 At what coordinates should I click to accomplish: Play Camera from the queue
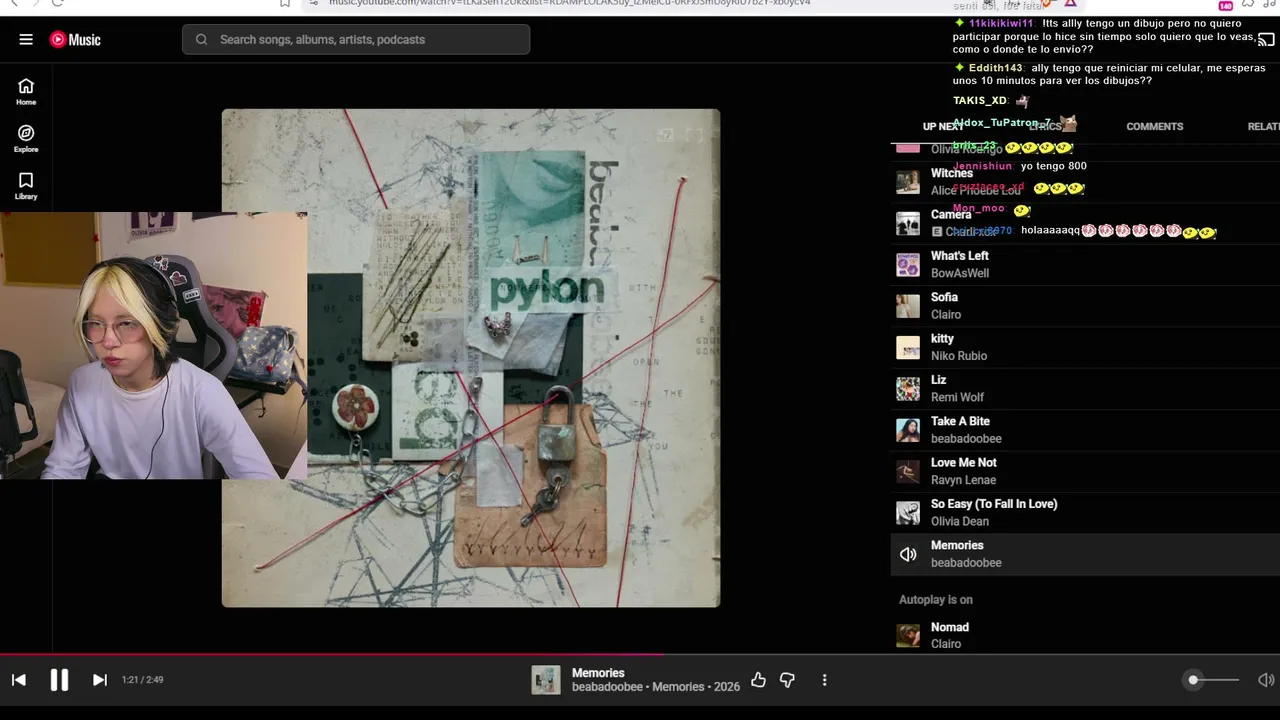pyautogui.click(x=1085, y=223)
